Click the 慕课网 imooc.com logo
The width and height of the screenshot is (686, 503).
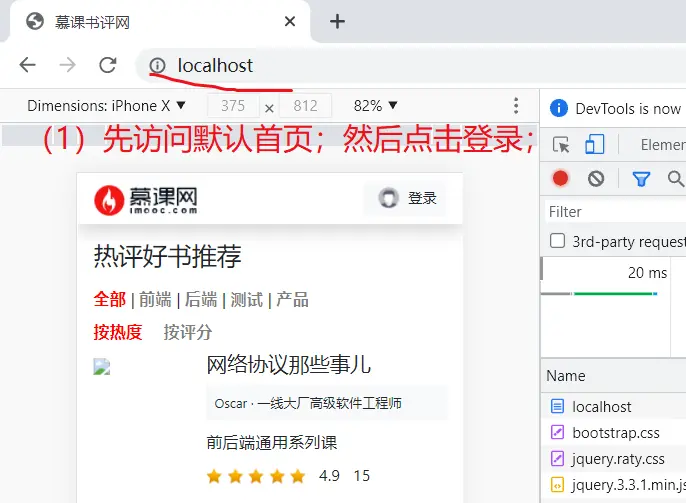146,200
